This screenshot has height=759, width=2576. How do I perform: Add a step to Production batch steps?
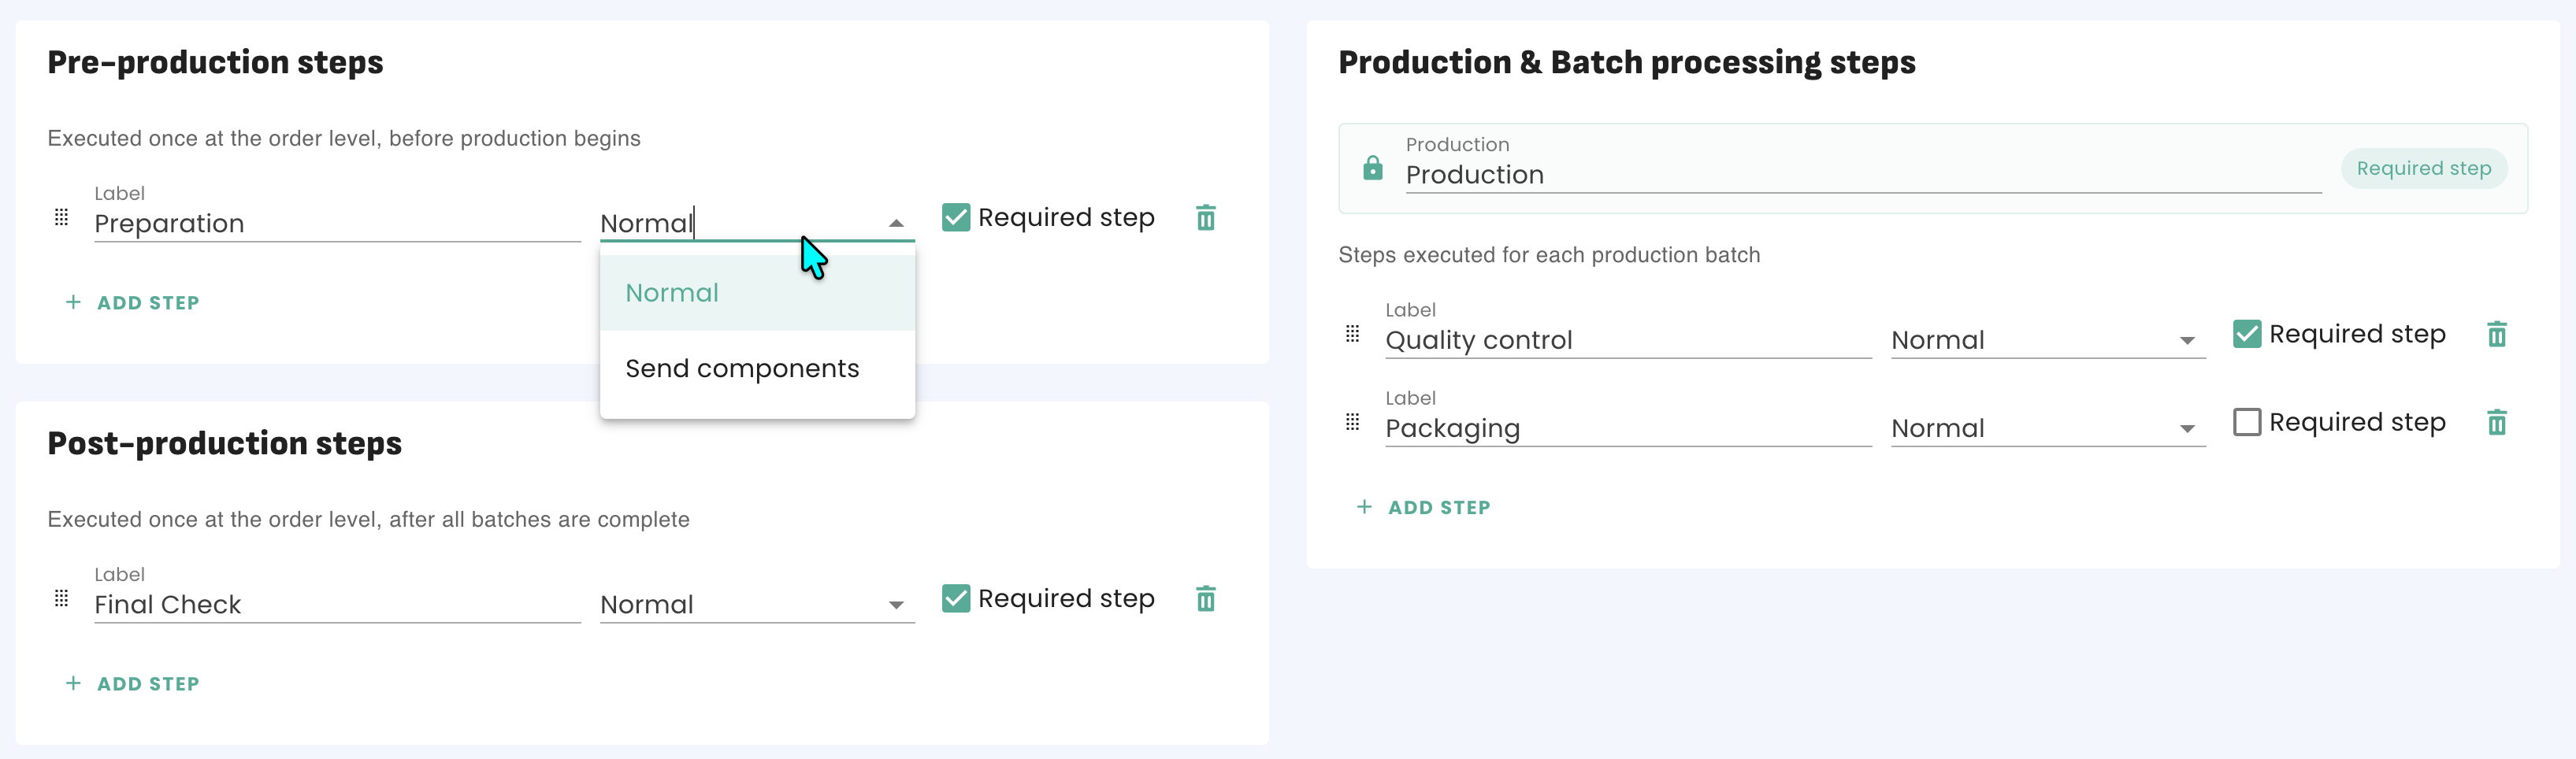point(1424,508)
